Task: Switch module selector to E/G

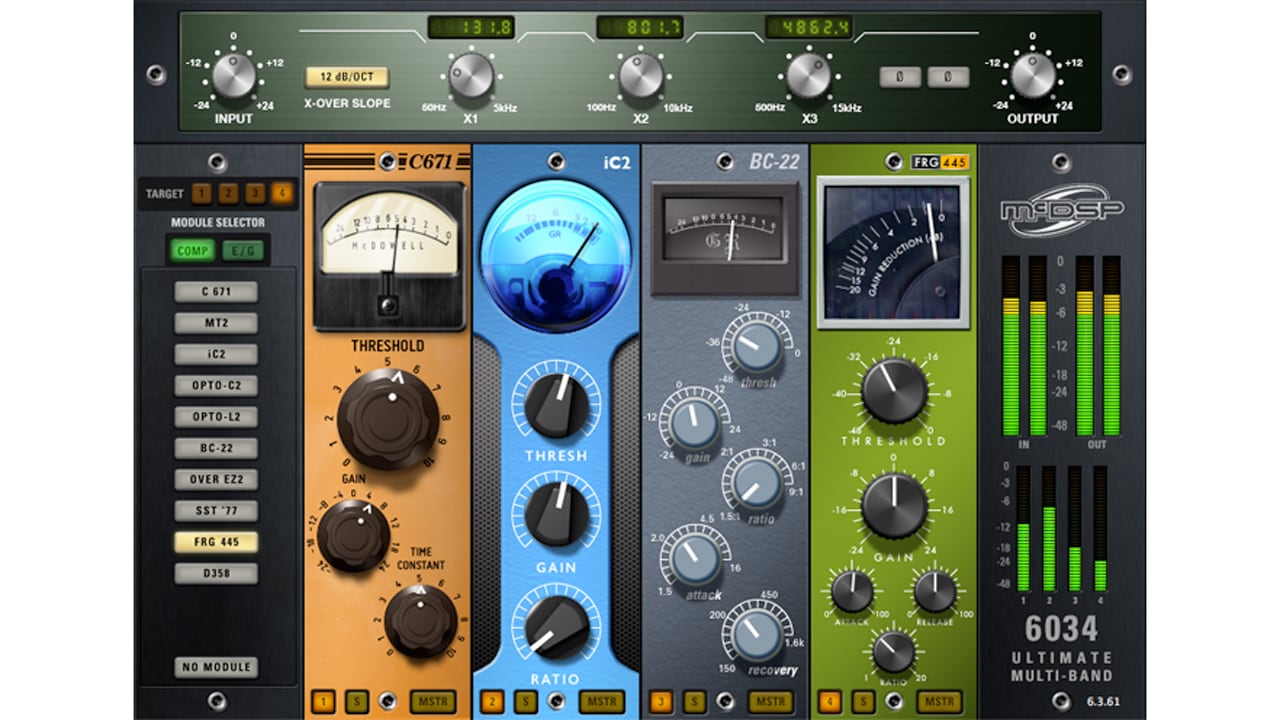Action: pos(242,250)
